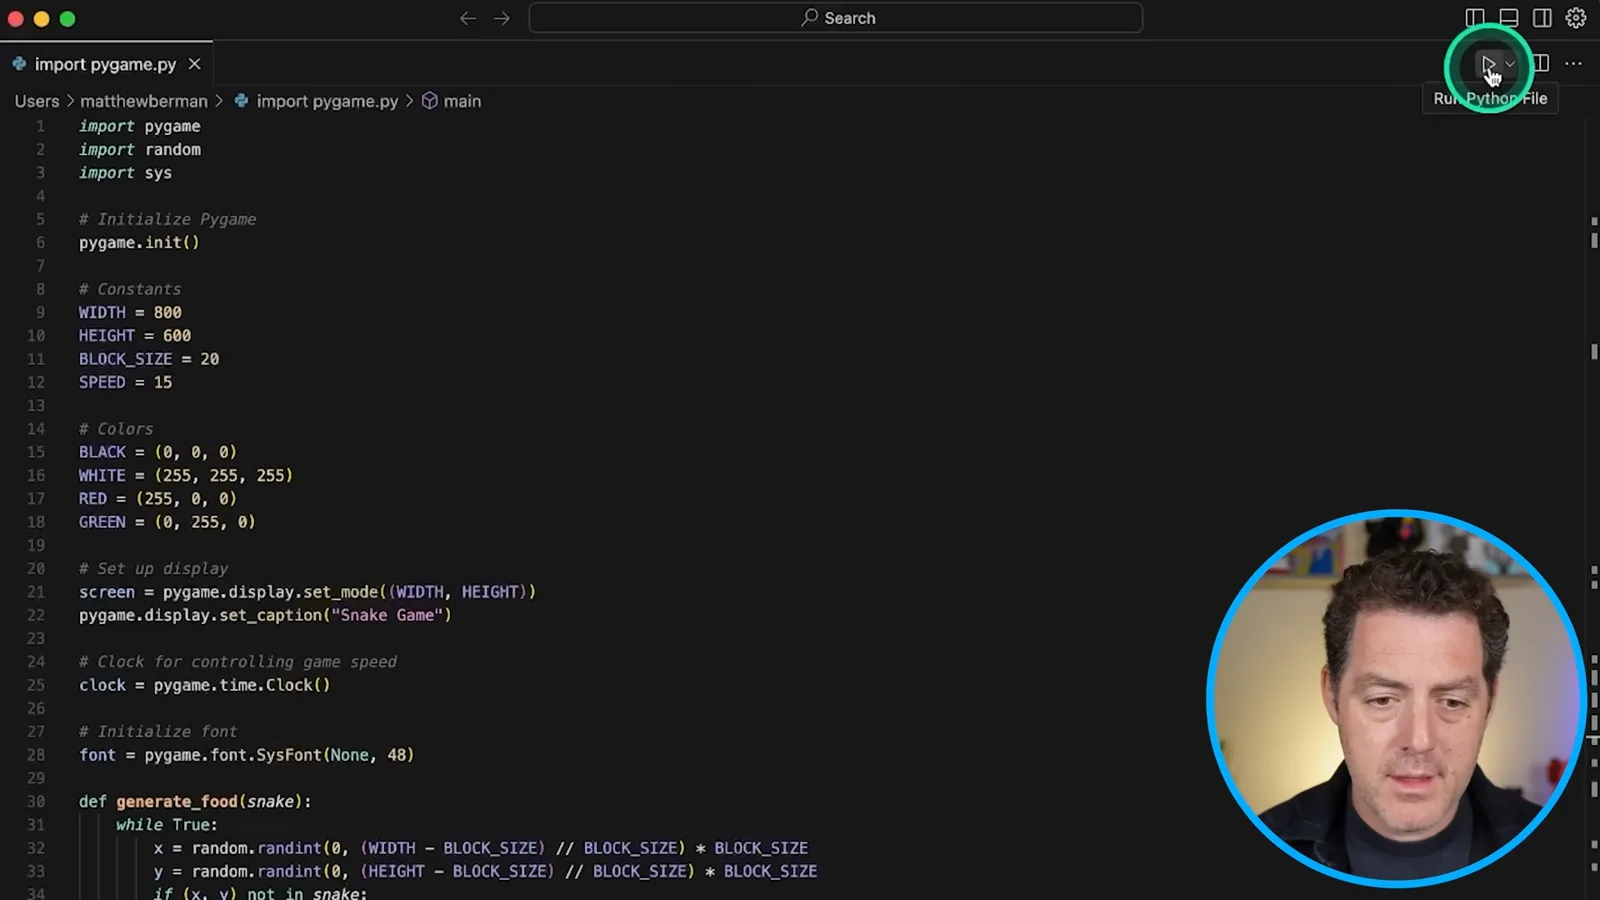Click the cube symbol icon before main
This screenshot has width=1600, height=900.
(430, 101)
